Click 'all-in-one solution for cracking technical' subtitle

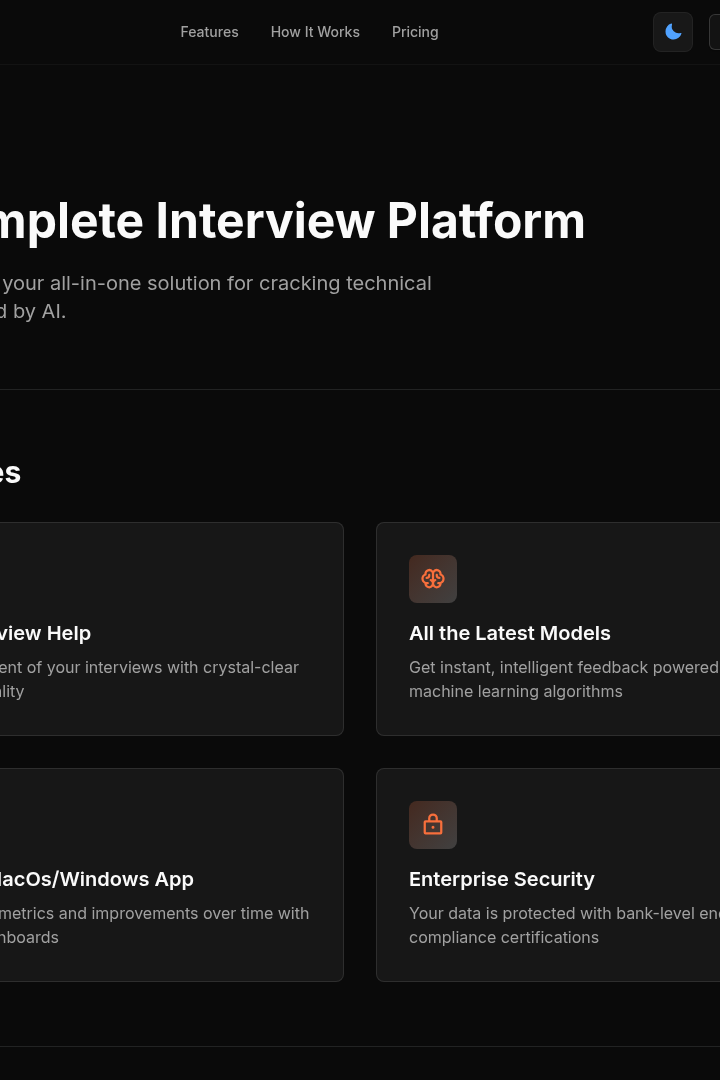coord(240,283)
